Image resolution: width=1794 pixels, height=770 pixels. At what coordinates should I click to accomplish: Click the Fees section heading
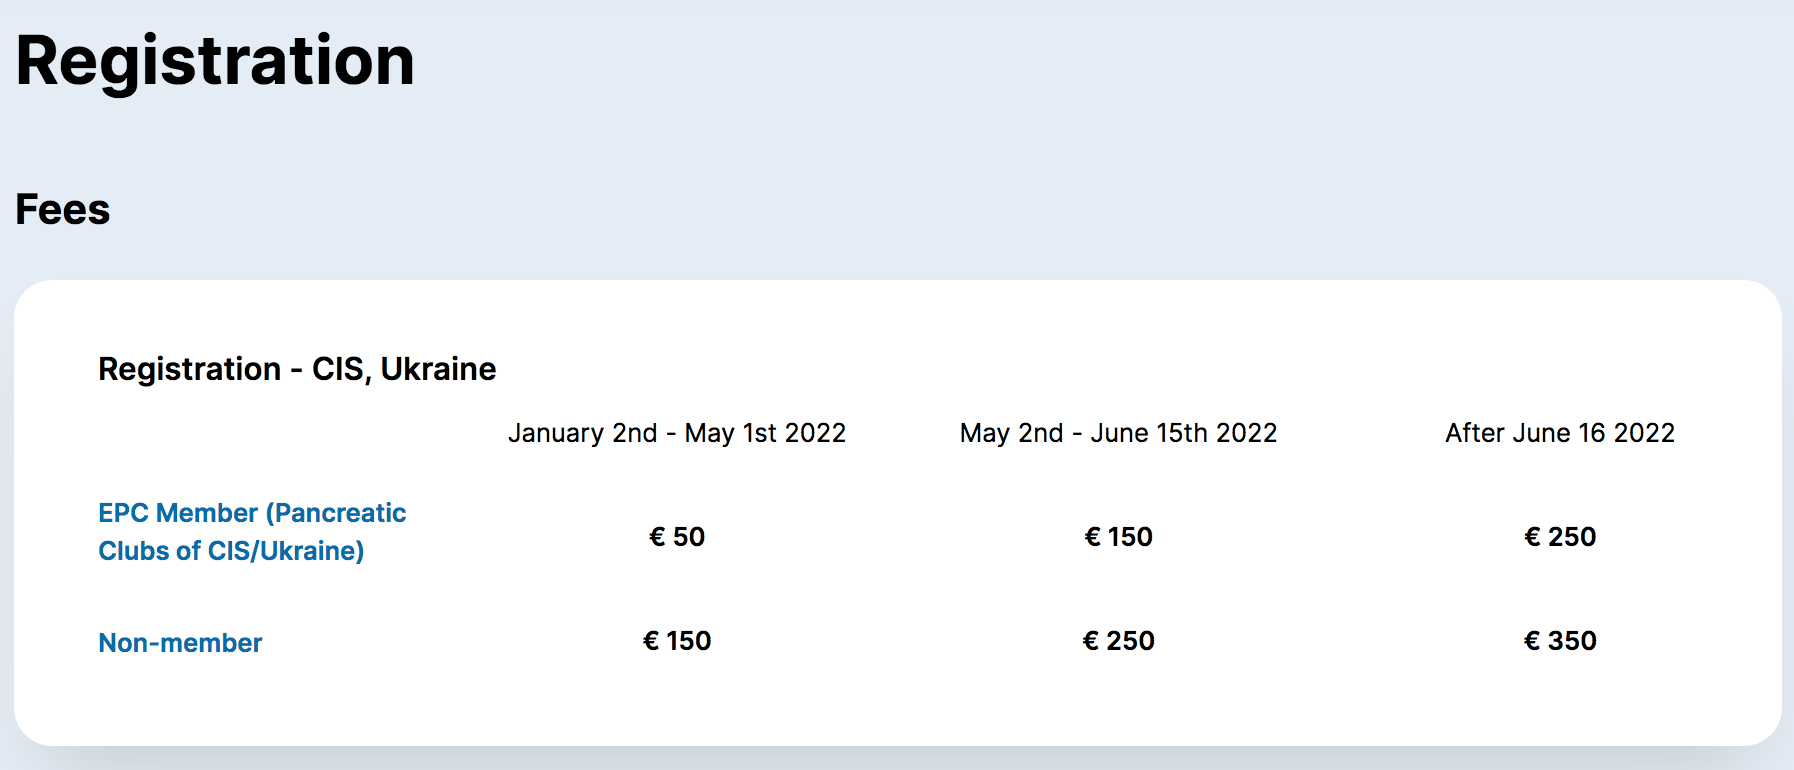(x=63, y=210)
